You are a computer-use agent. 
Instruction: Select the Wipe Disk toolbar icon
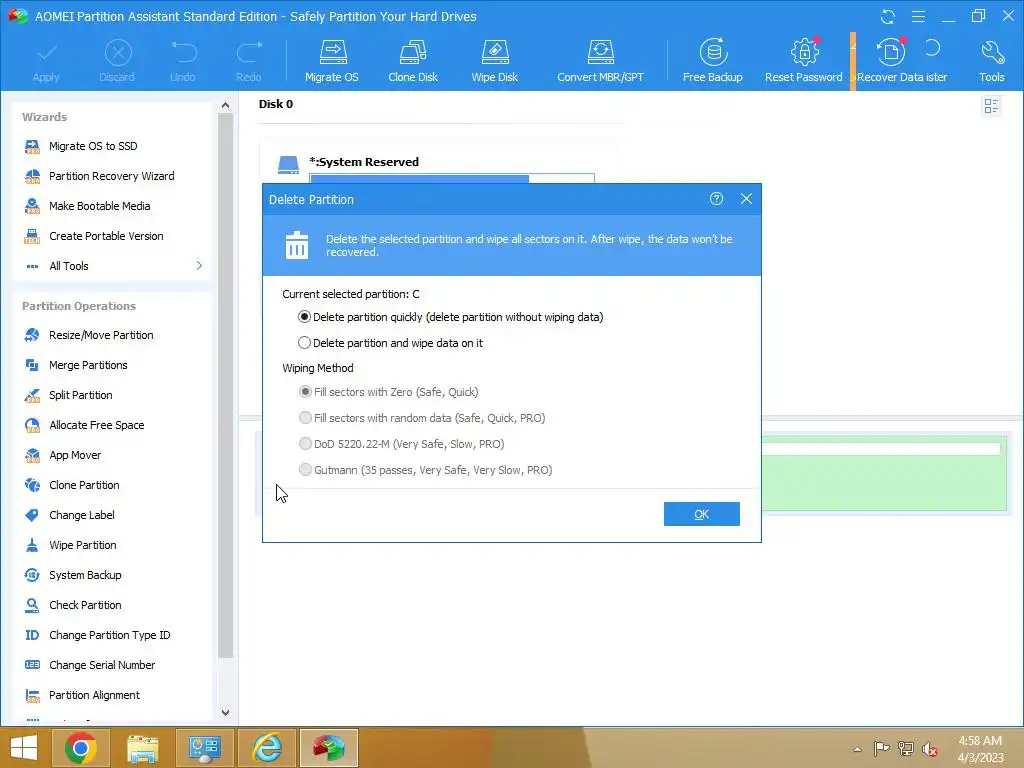tap(494, 61)
